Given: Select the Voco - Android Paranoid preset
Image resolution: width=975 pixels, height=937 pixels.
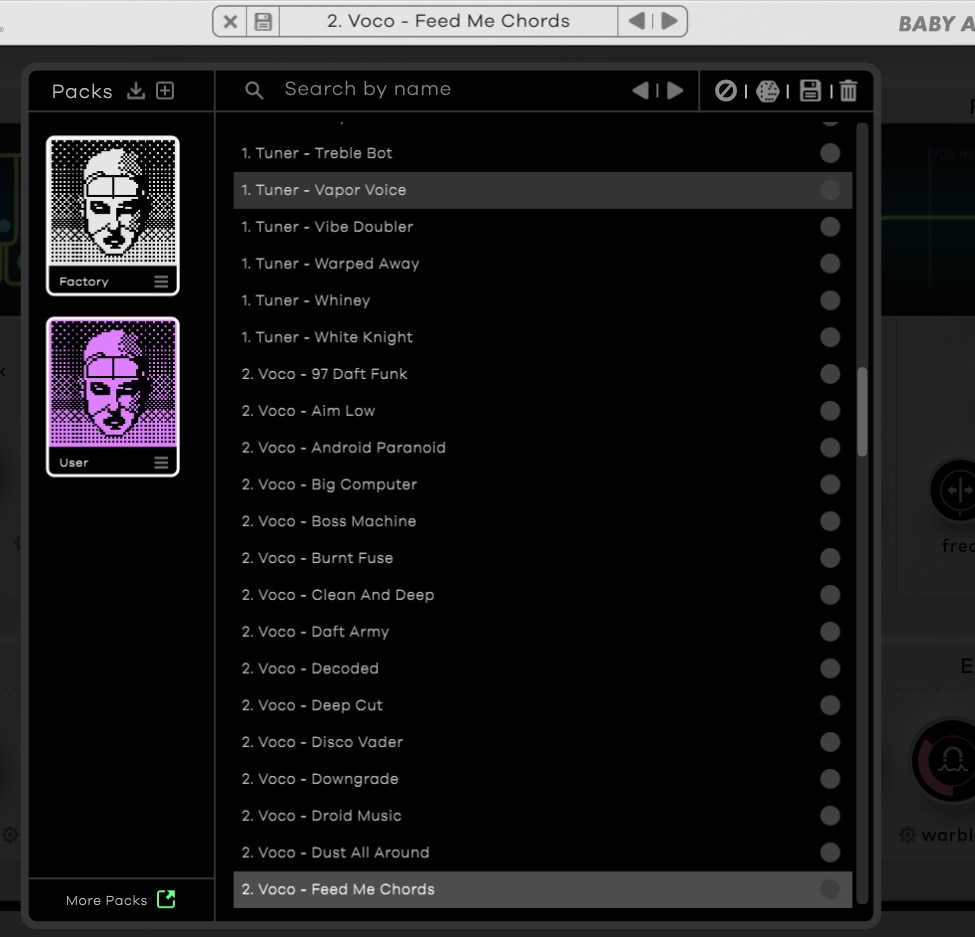Looking at the screenshot, I should click(343, 448).
